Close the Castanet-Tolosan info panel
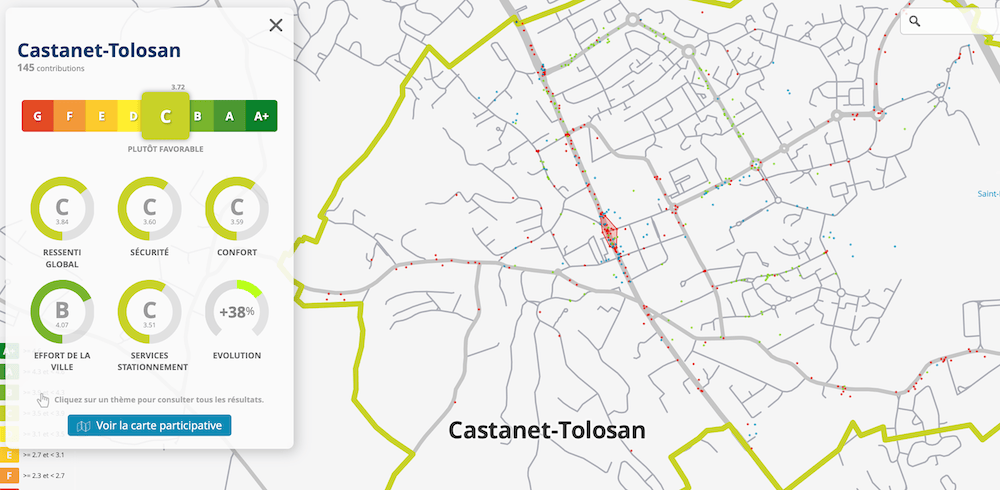 pos(276,26)
